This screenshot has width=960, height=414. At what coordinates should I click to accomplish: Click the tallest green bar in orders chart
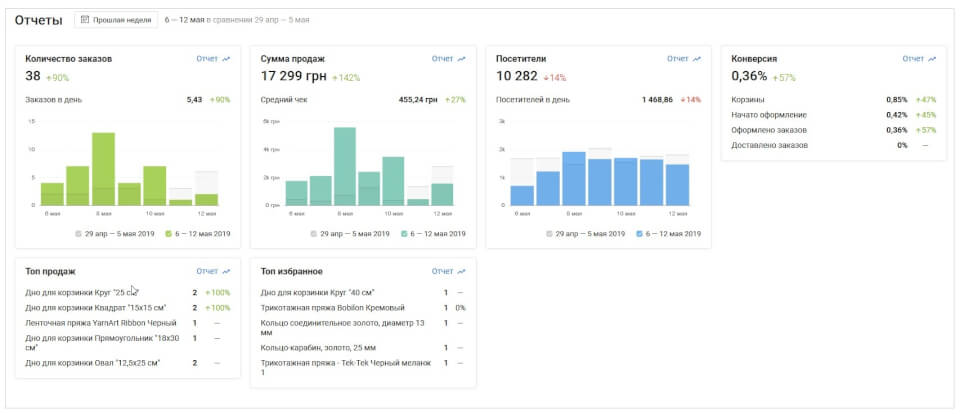coord(103,170)
